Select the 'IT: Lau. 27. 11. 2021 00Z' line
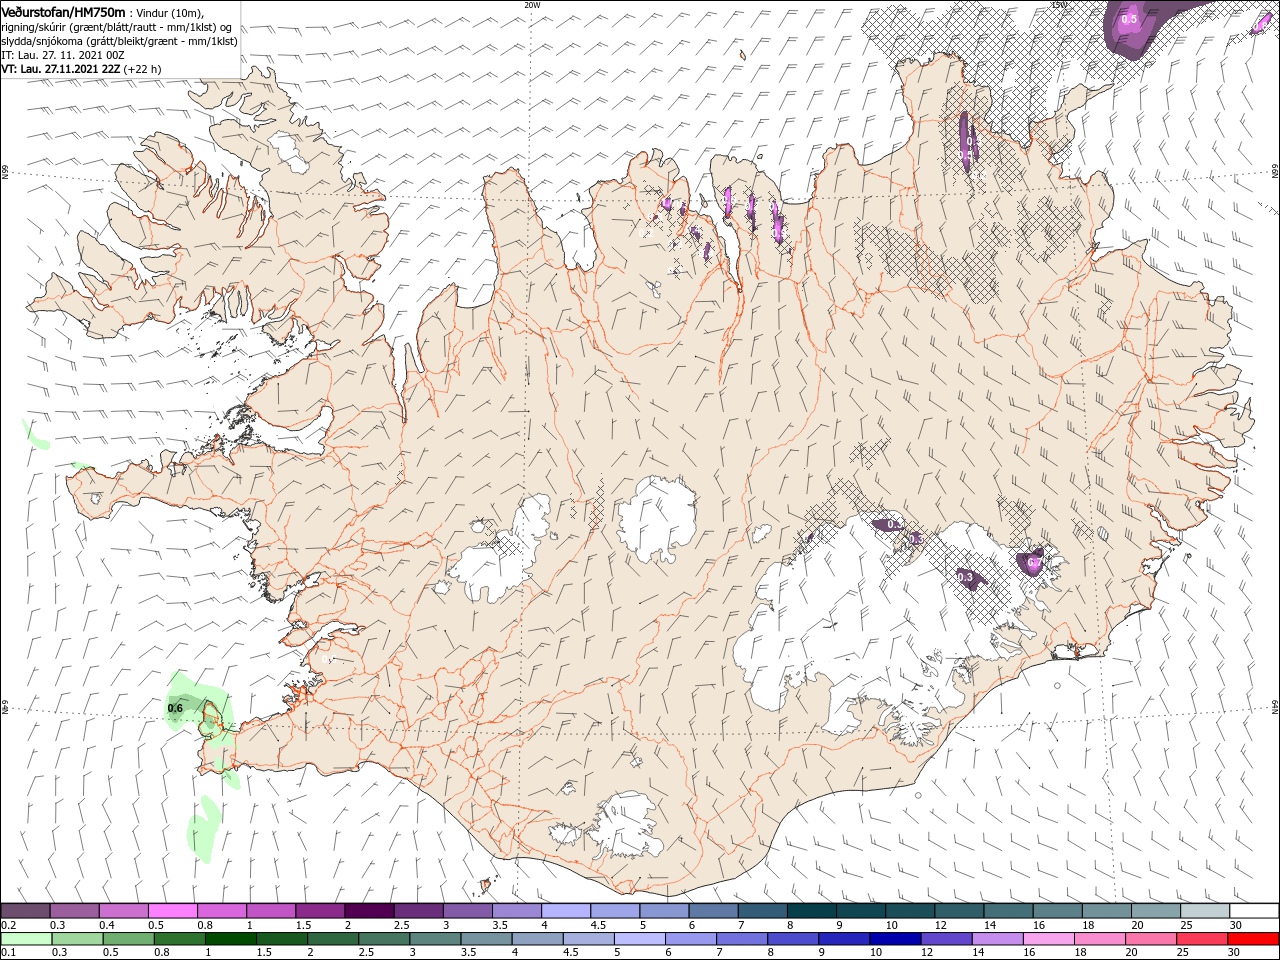Viewport: 1280px width, 960px height. point(63,55)
